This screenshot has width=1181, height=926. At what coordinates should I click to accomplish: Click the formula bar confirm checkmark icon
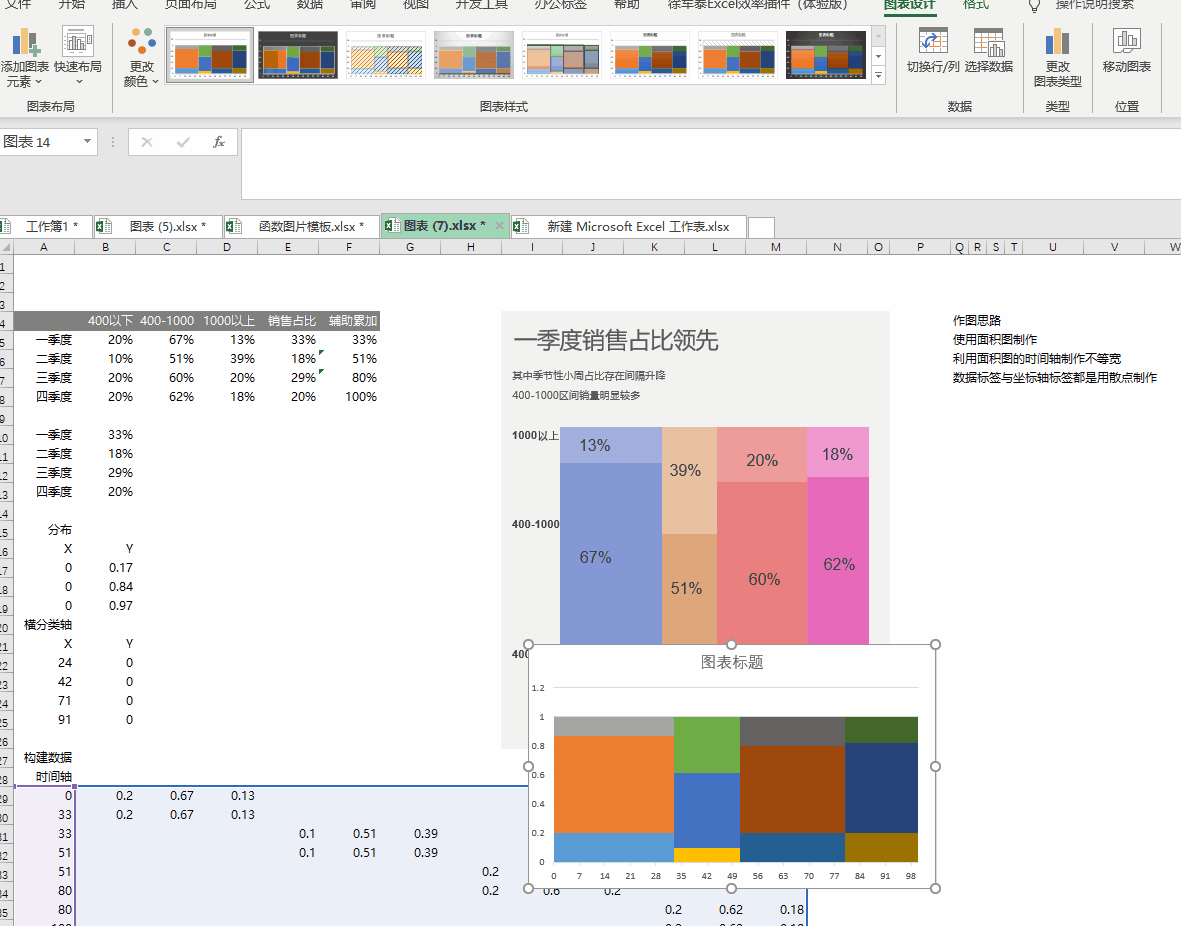tap(183, 142)
